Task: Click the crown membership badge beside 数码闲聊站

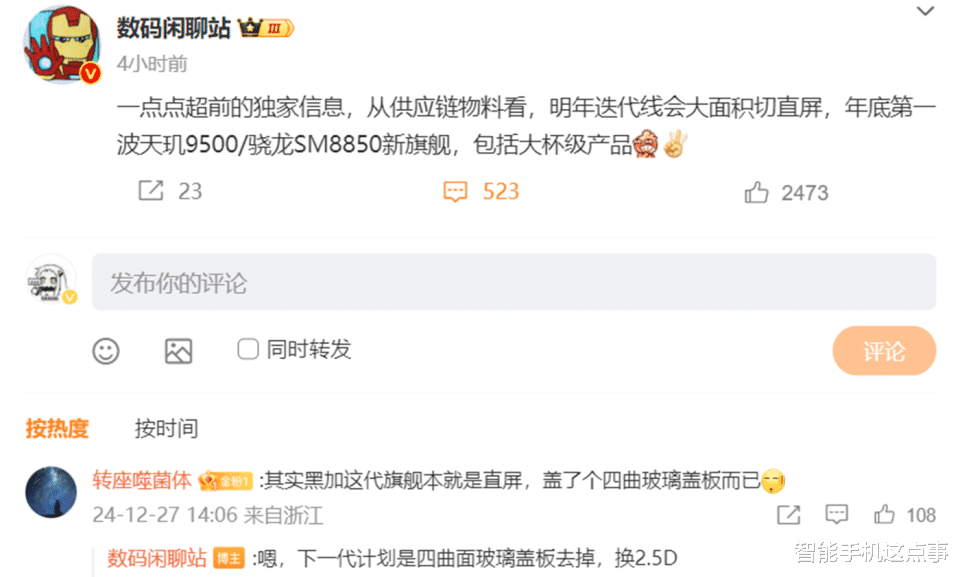Action: coord(266,28)
